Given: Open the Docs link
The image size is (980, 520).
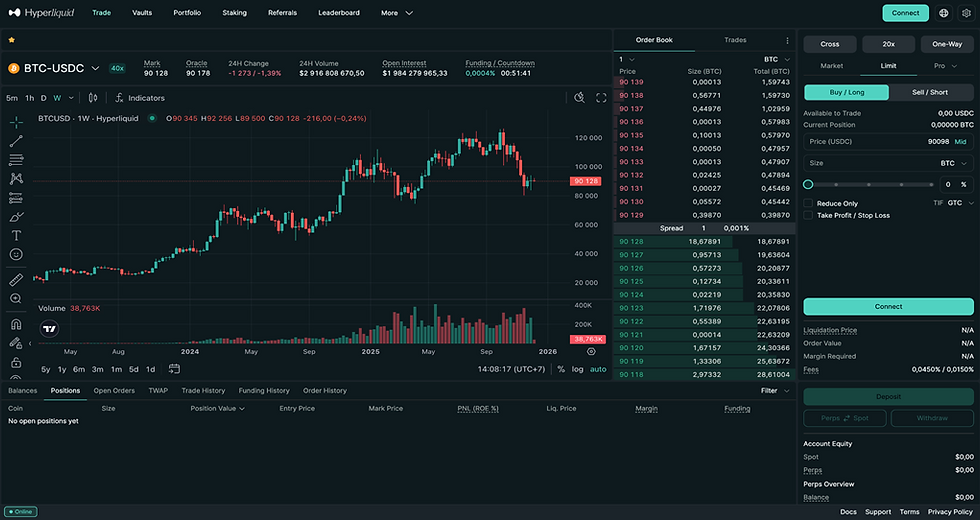Looking at the screenshot, I should pyautogui.click(x=848, y=512).
